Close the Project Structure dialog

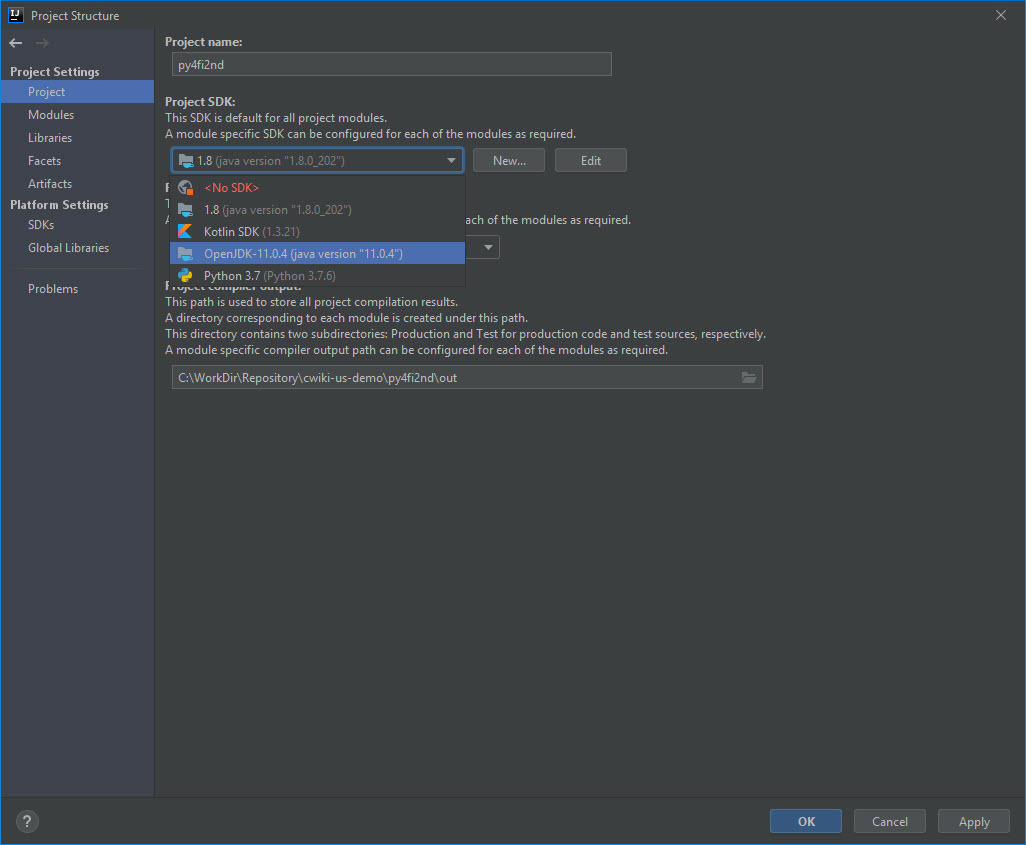coord(1000,15)
